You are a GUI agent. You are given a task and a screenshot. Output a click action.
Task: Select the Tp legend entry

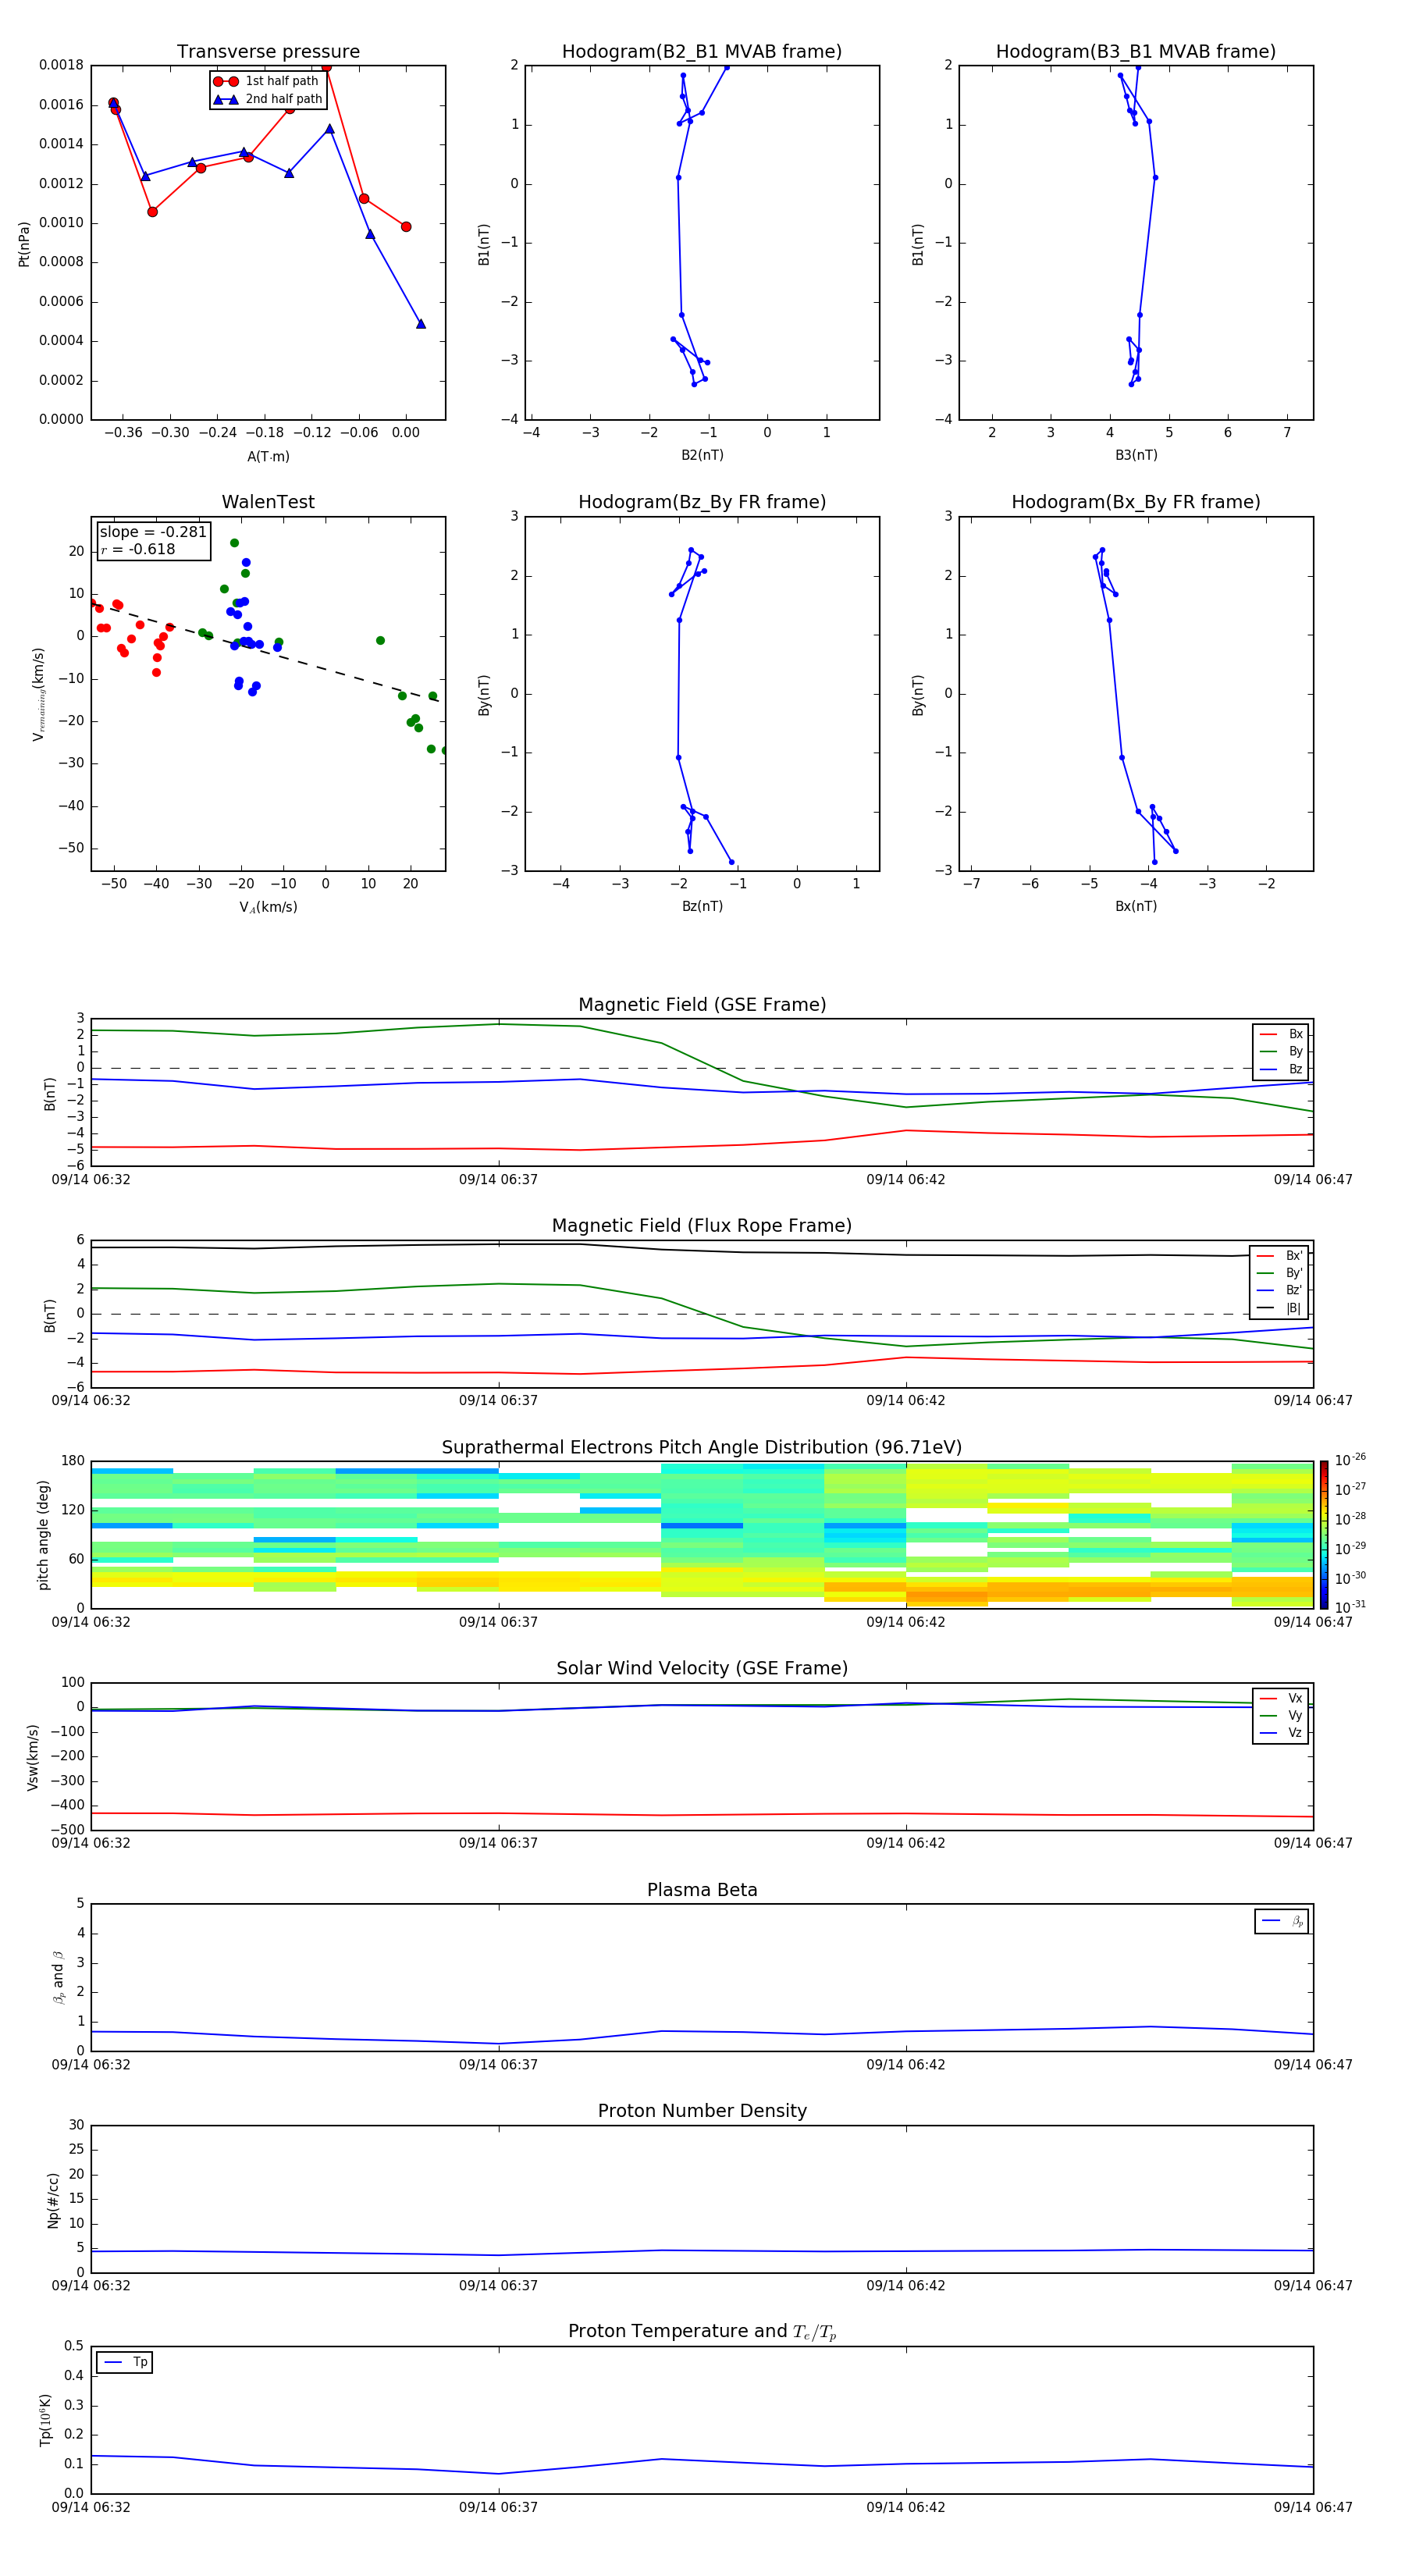[125, 2362]
